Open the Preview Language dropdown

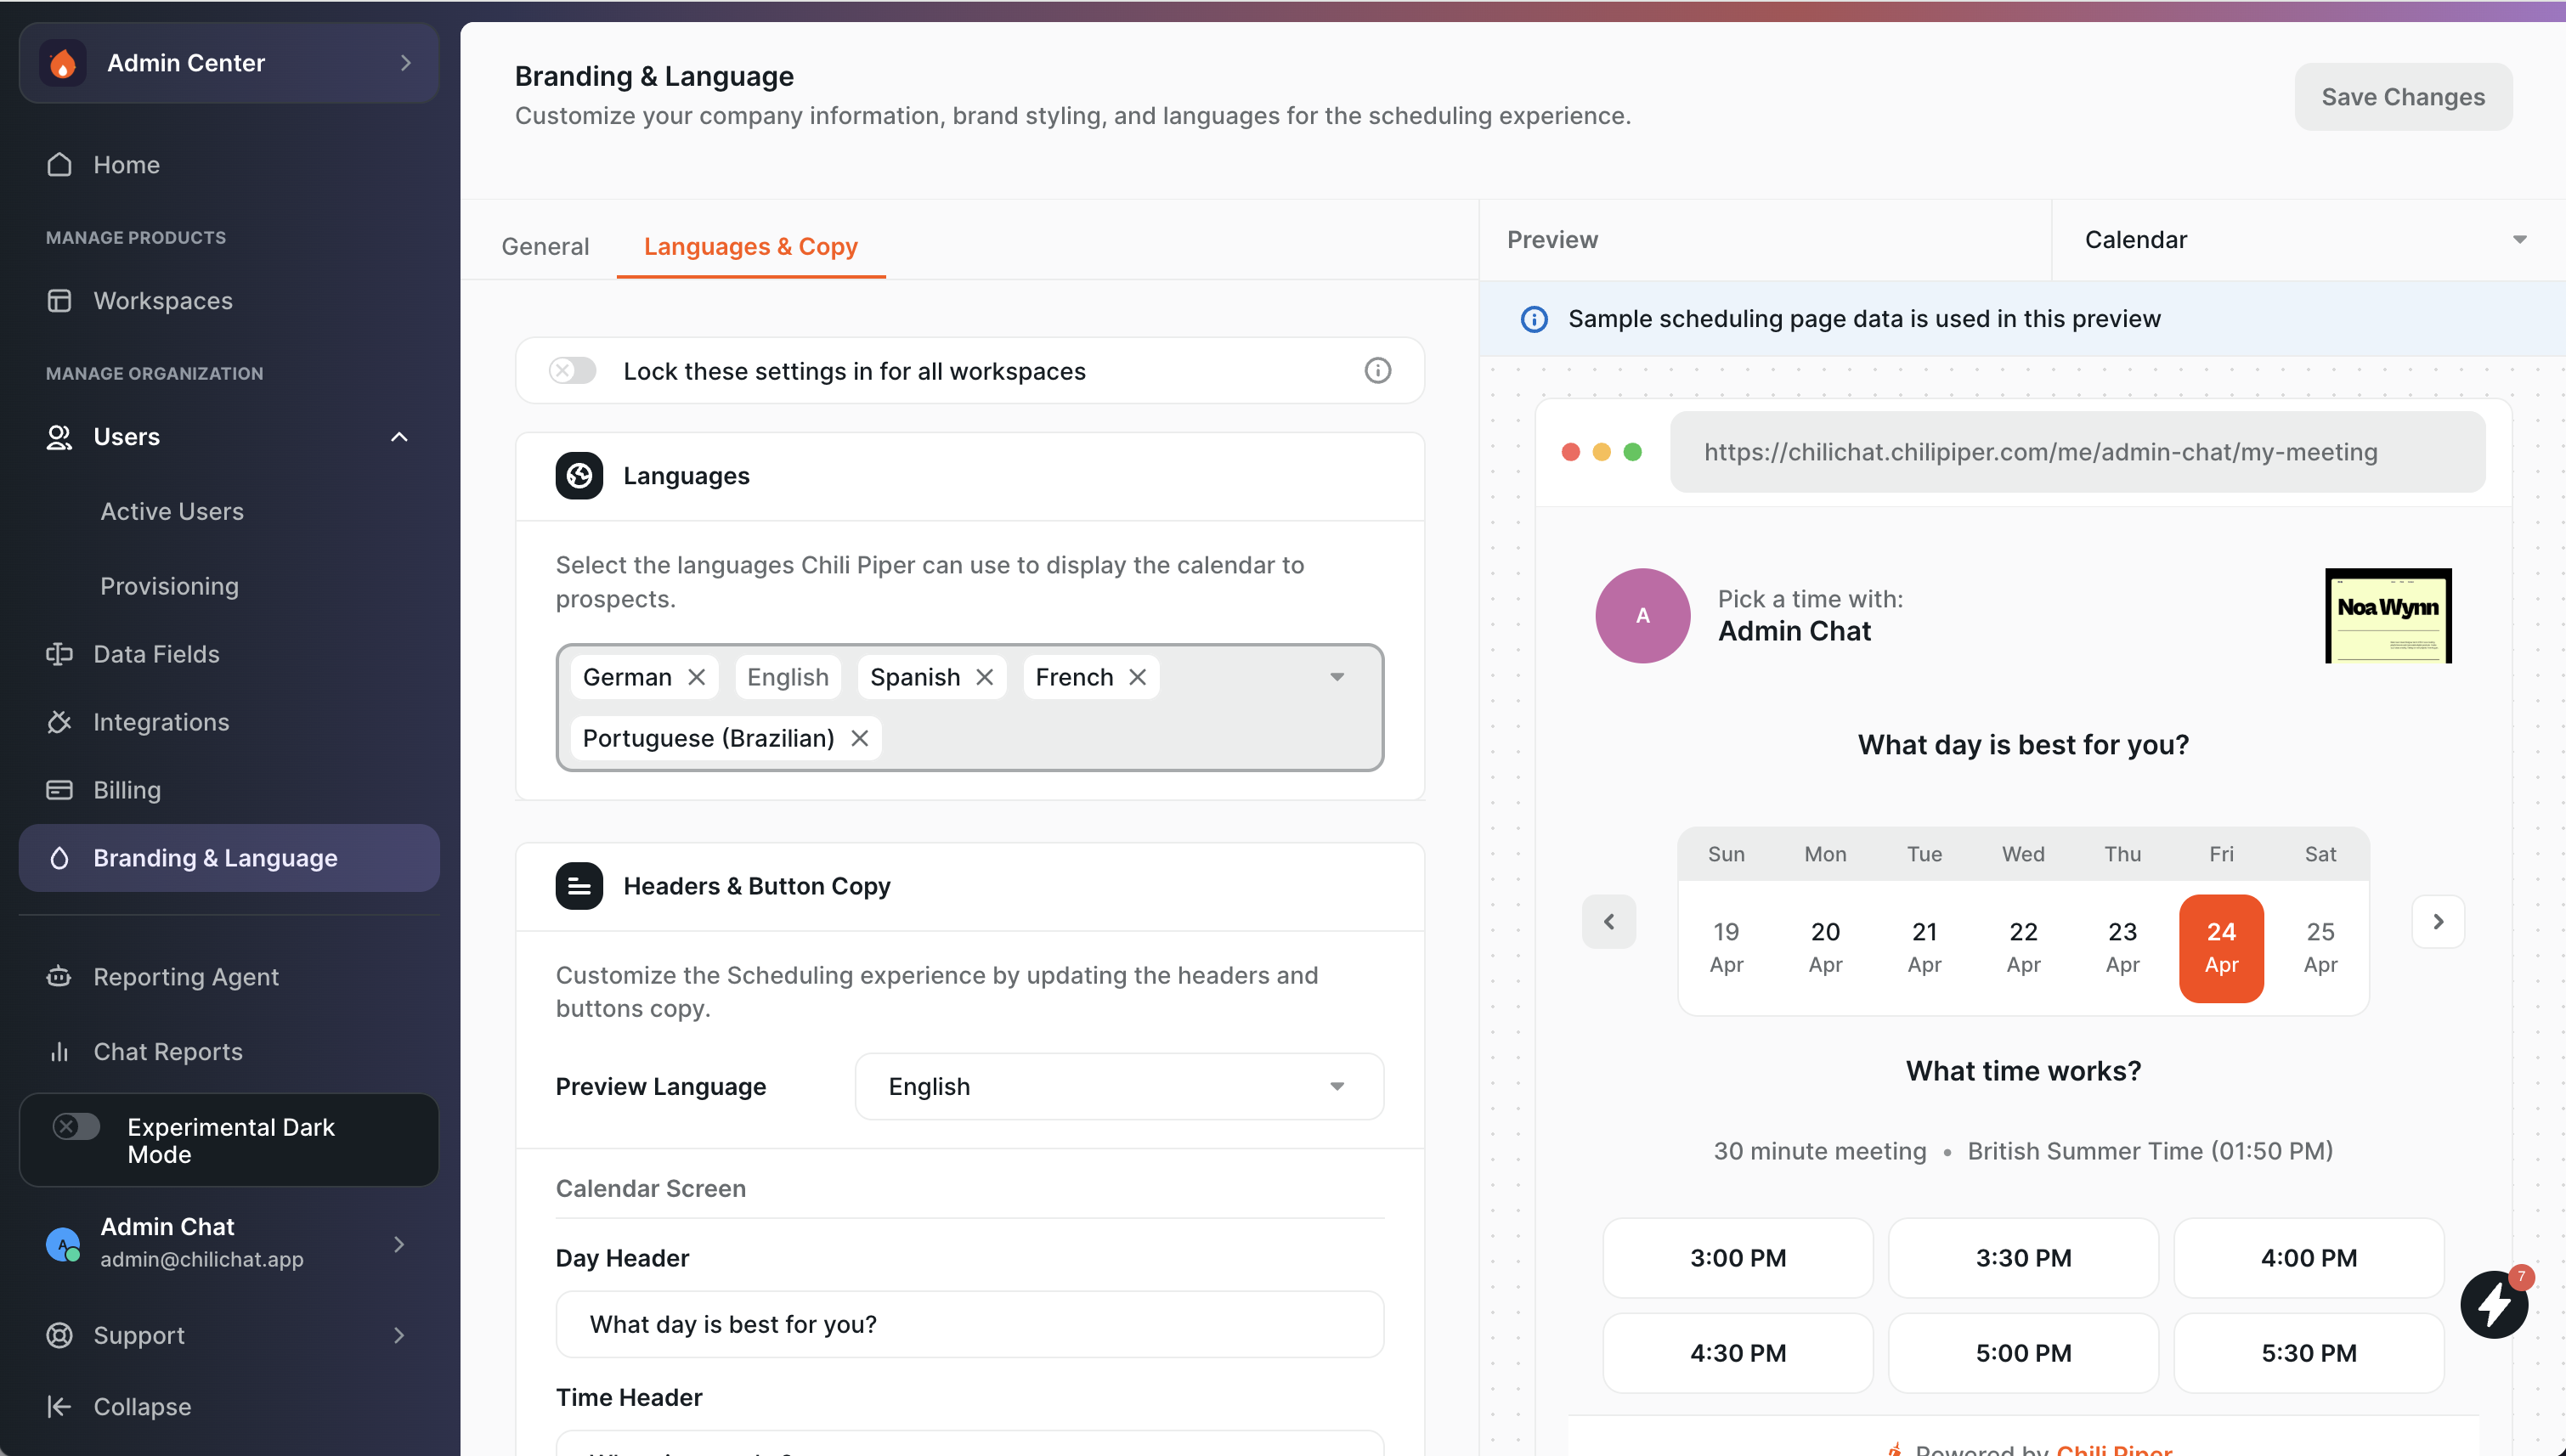coord(1118,1086)
